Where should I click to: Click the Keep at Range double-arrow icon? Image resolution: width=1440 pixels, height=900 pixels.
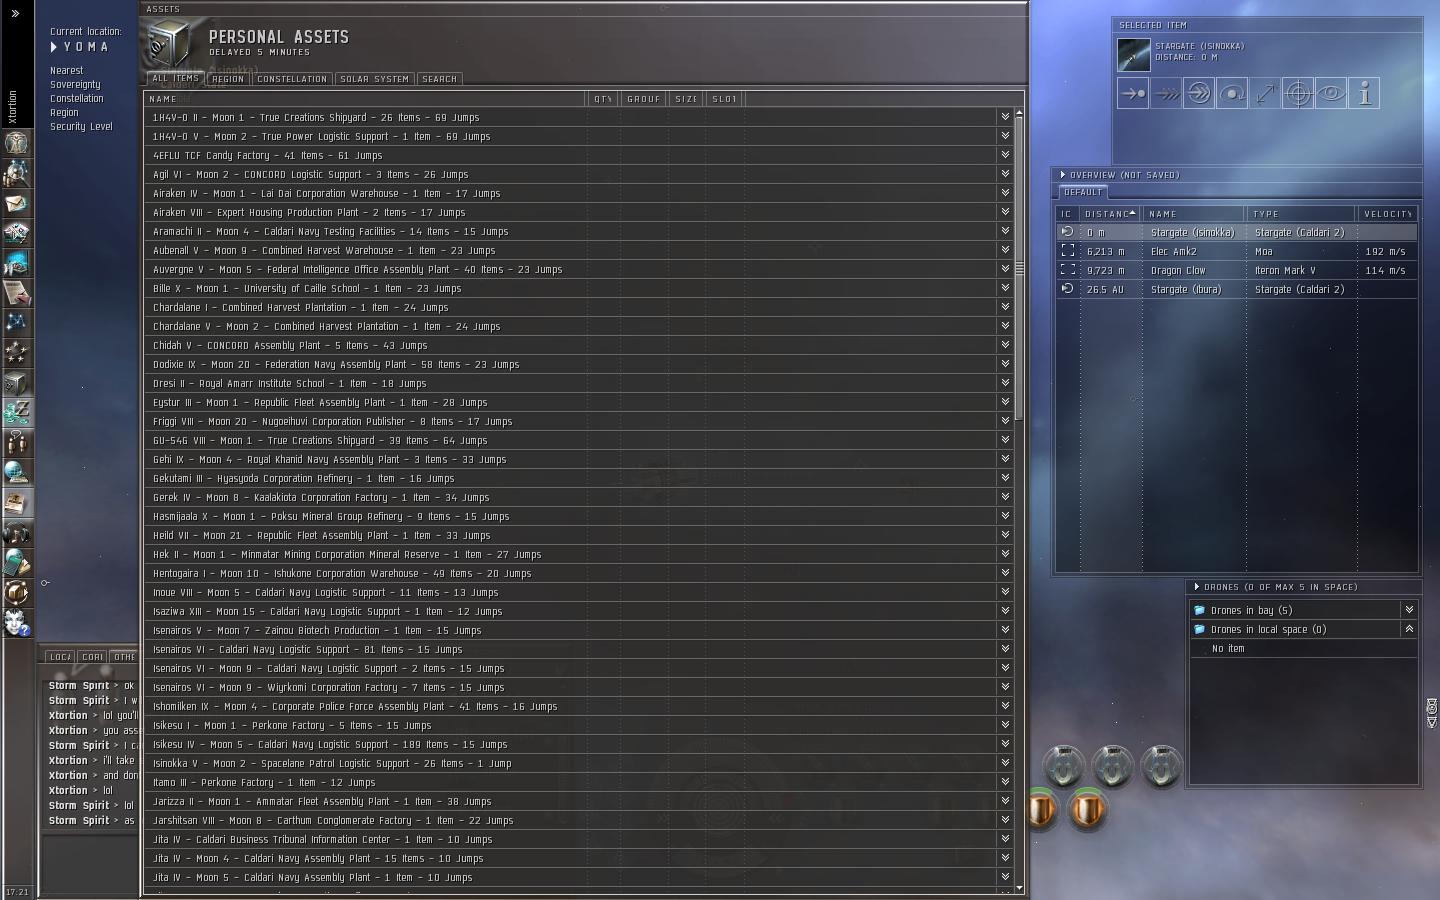[1265, 93]
